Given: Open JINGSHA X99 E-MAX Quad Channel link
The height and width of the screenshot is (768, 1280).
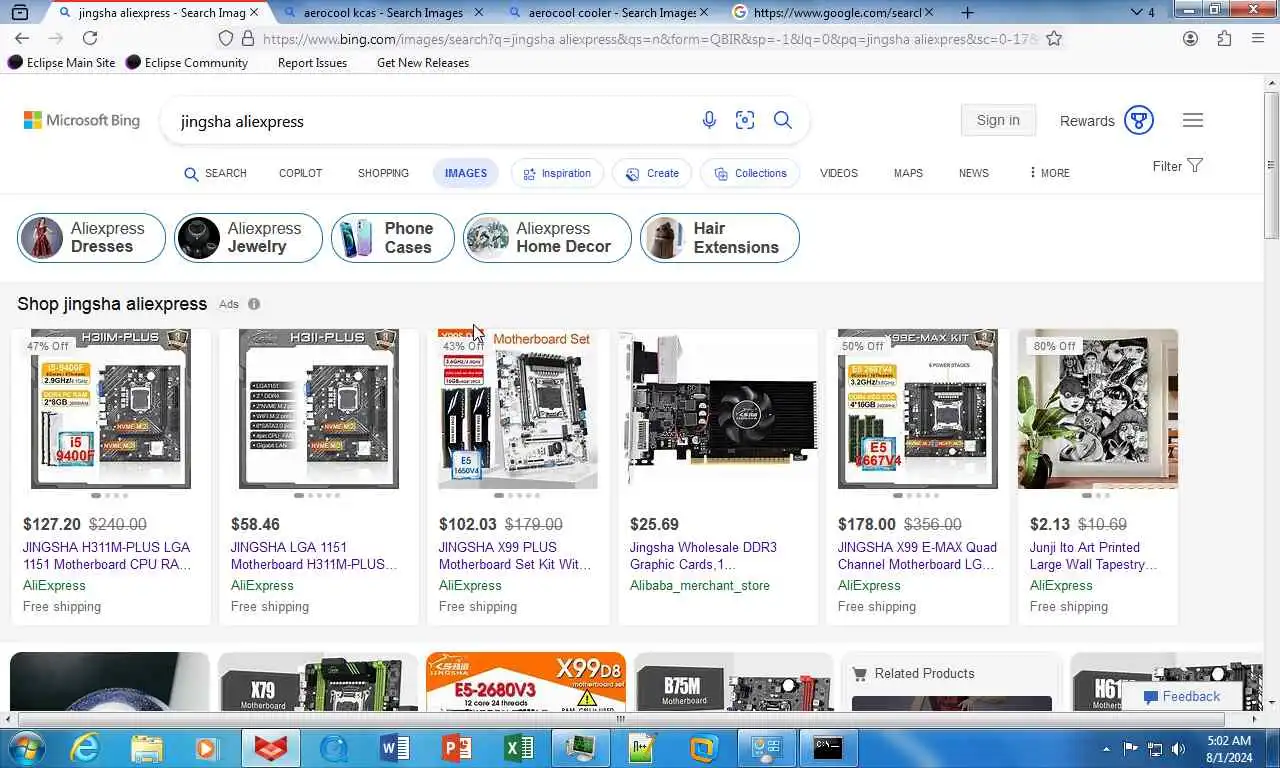Looking at the screenshot, I should point(917,556).
